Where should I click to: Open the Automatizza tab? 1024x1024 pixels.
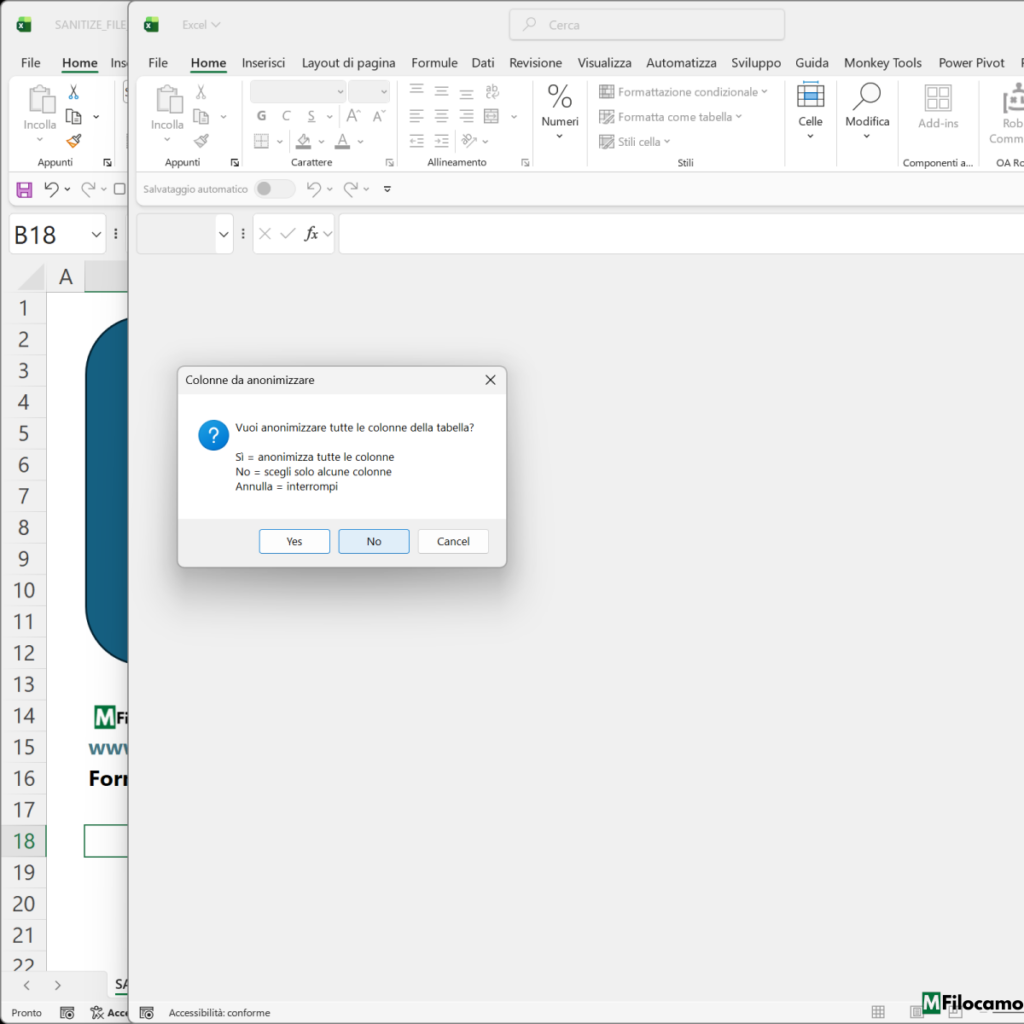681,63
